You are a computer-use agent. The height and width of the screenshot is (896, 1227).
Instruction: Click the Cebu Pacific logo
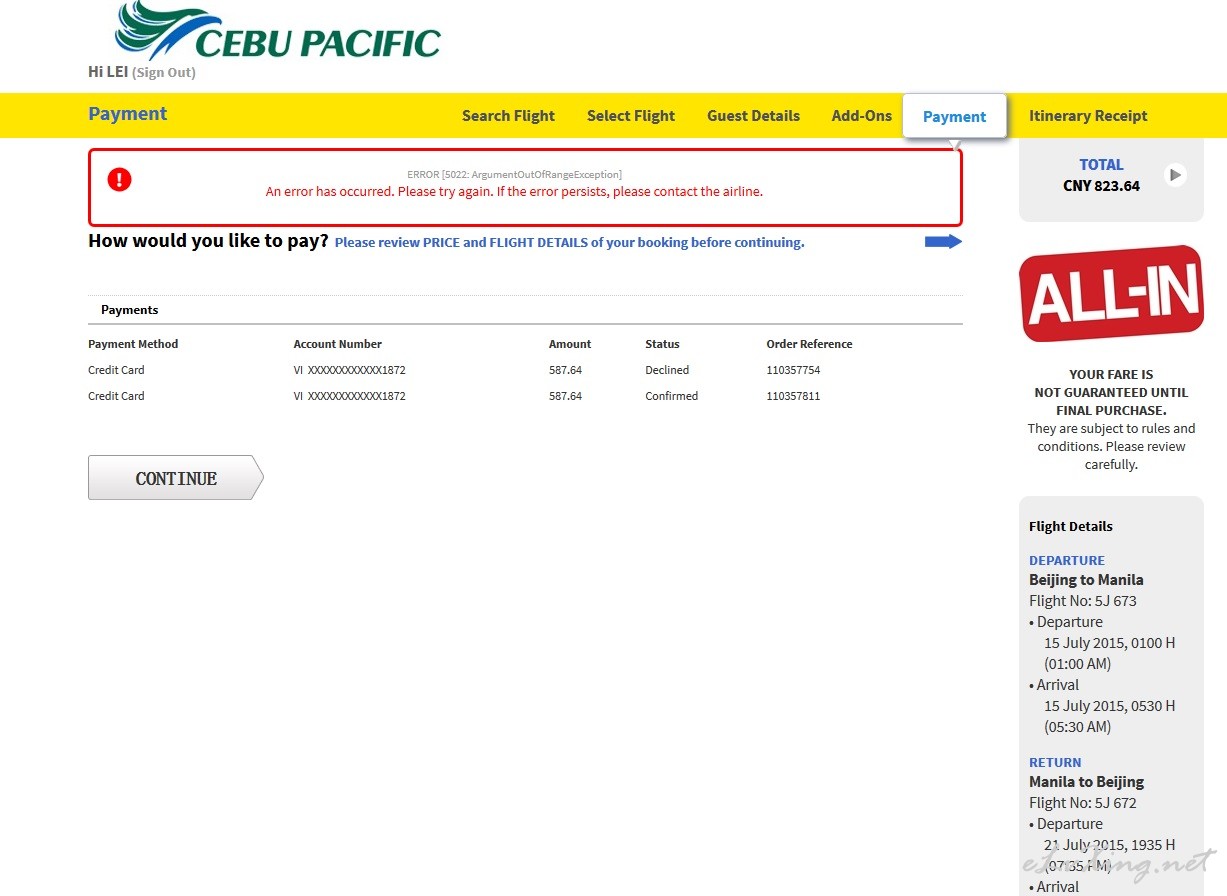click(x=278, y=31)
